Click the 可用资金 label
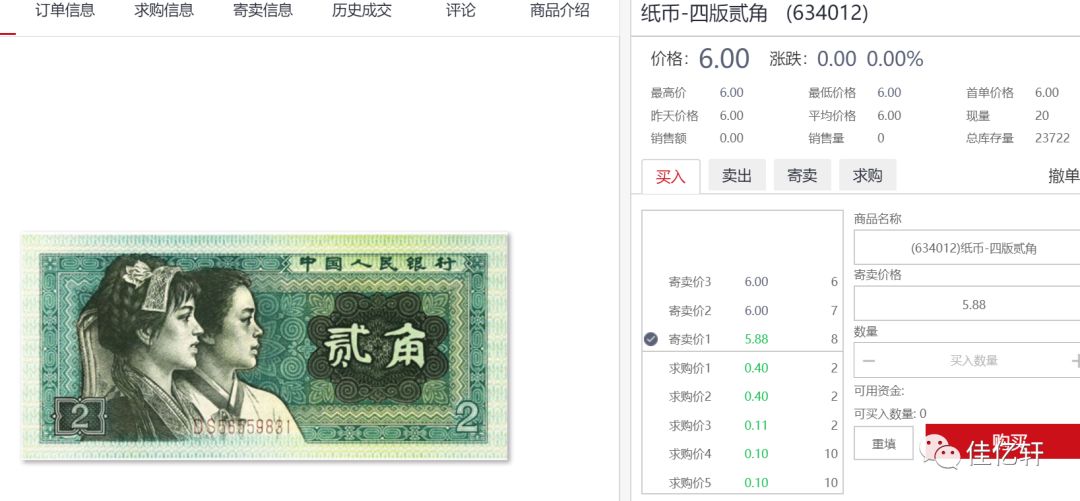The height and width of the screenshot is (501, 1080). (x=879, y=391)
